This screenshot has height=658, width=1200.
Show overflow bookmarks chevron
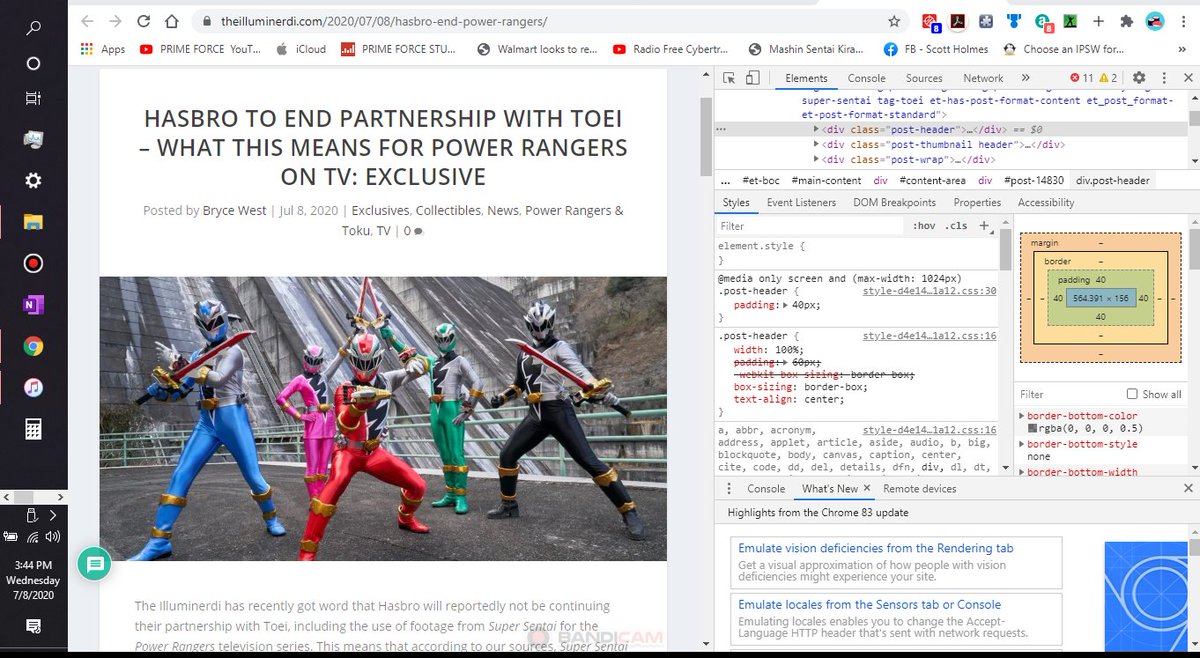[1184, 48]
